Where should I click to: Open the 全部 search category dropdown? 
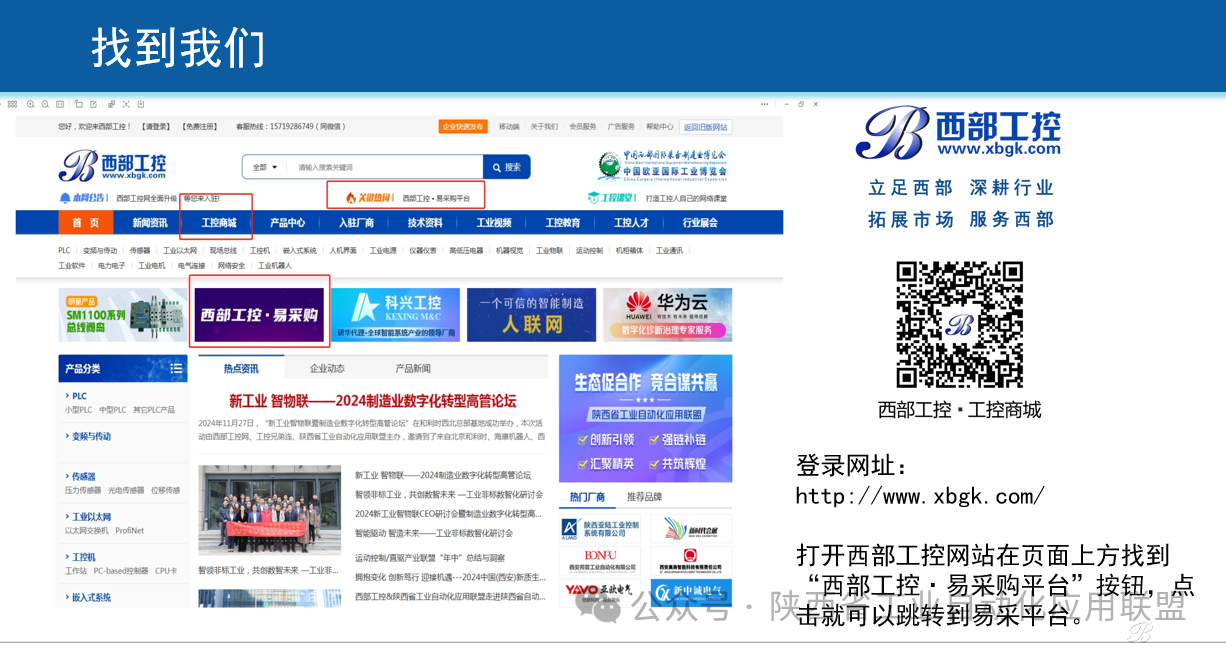[264, 167]
